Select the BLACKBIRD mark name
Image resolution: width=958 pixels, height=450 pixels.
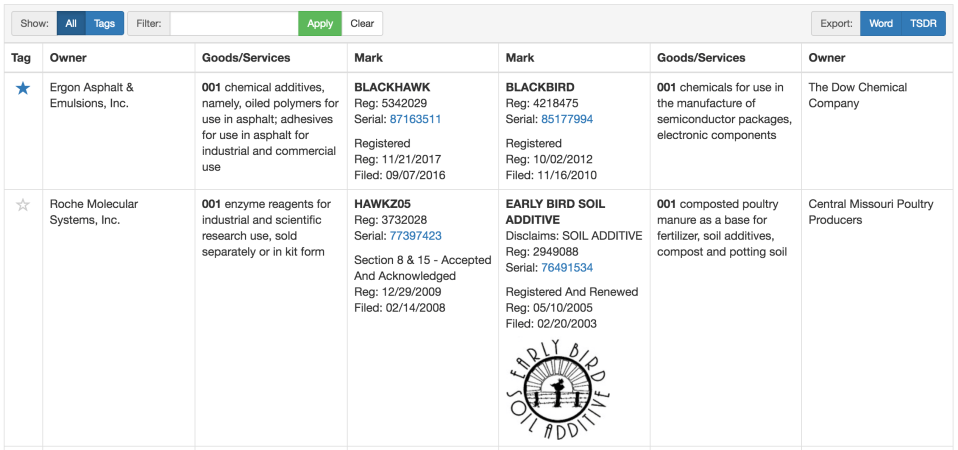(540, 87)
